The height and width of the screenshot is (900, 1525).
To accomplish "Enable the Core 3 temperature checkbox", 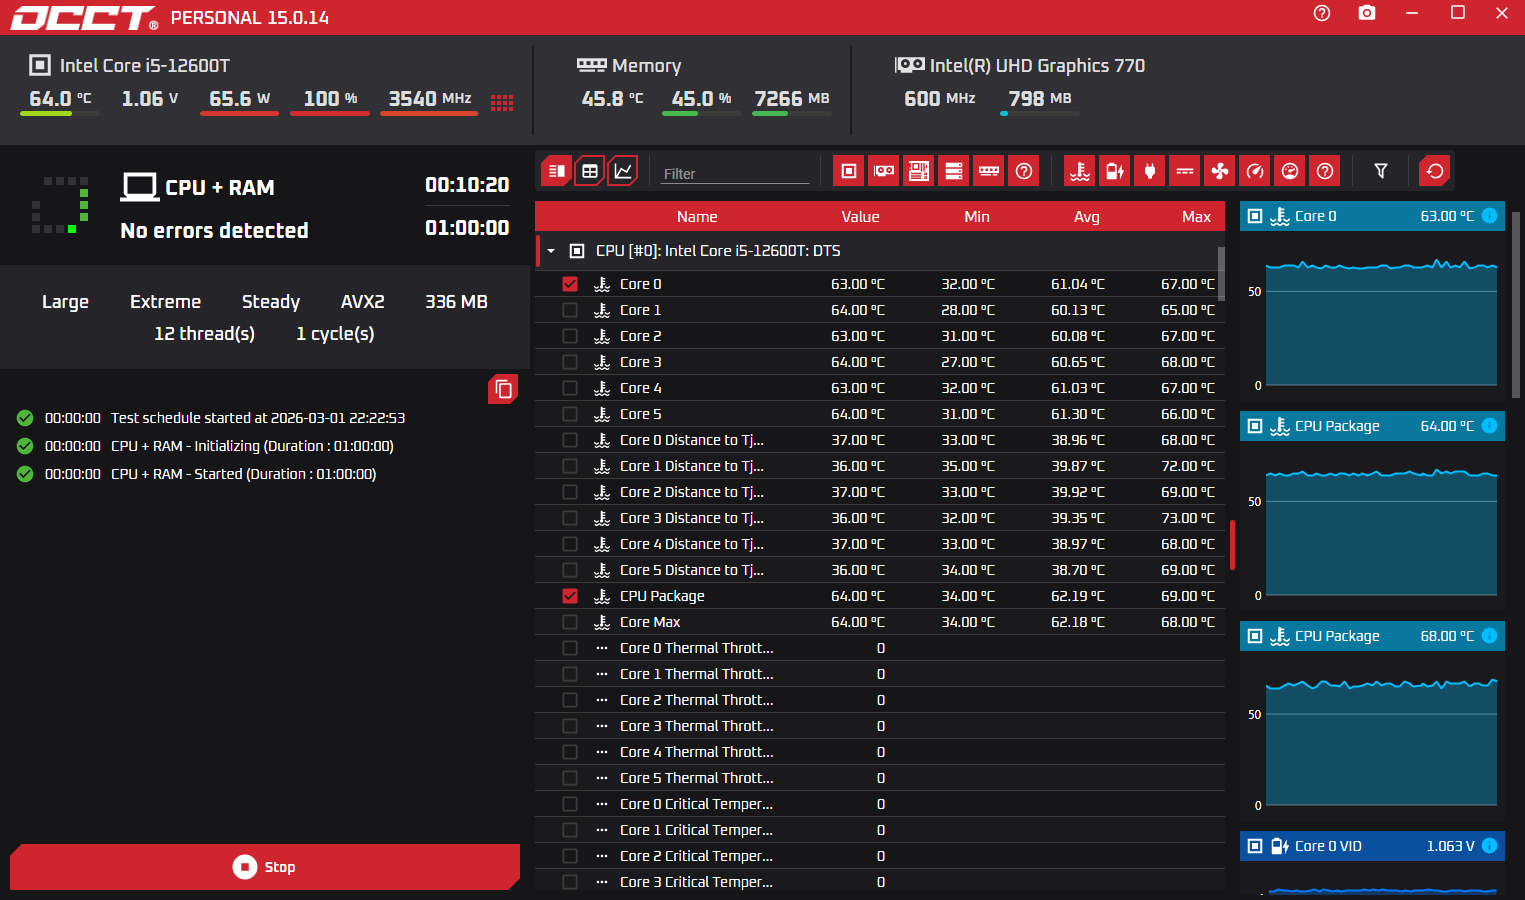I will [570, 362].
